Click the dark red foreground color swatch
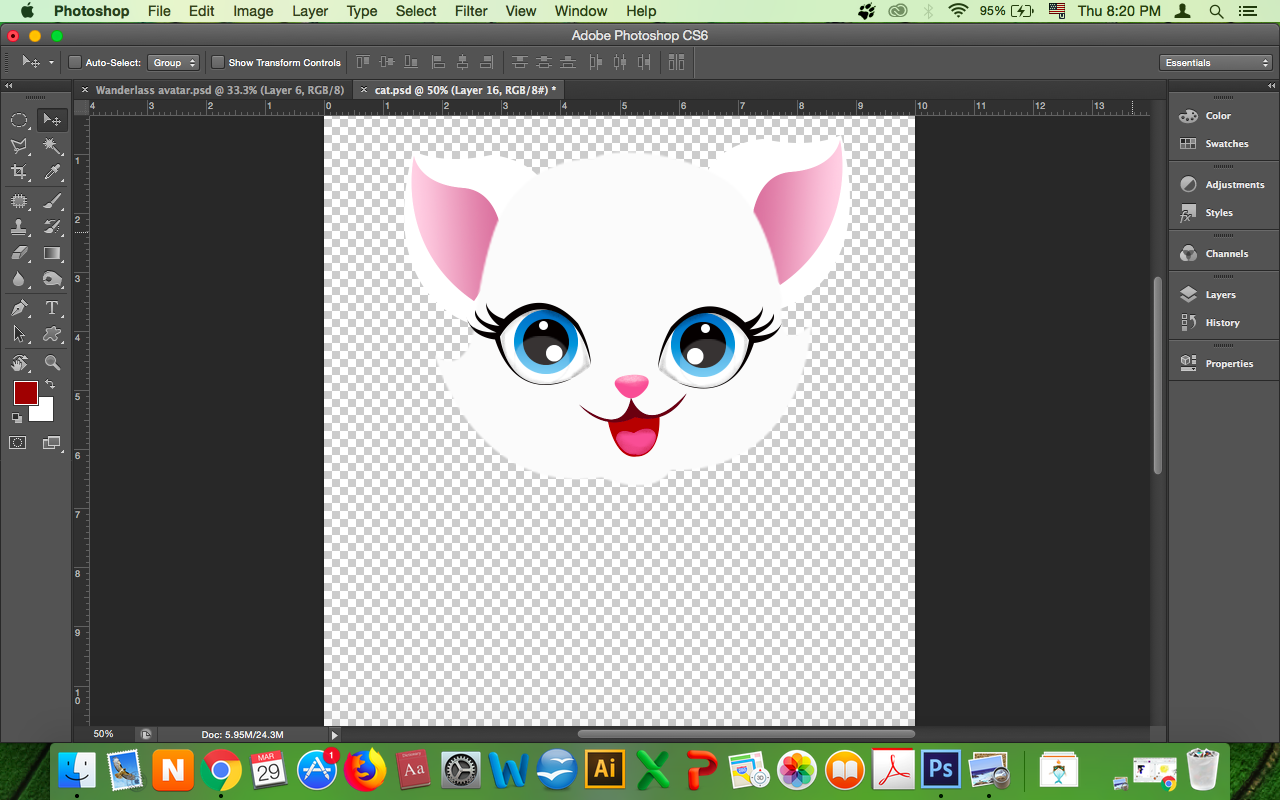The width and height of the screenshot is (1280, 800). [25, 392]
